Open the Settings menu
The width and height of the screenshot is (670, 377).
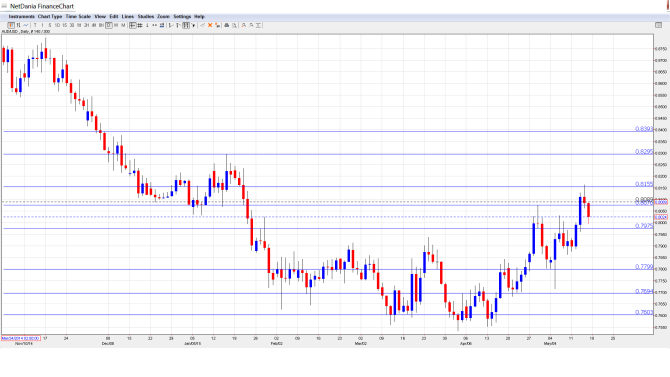[182, 17]
